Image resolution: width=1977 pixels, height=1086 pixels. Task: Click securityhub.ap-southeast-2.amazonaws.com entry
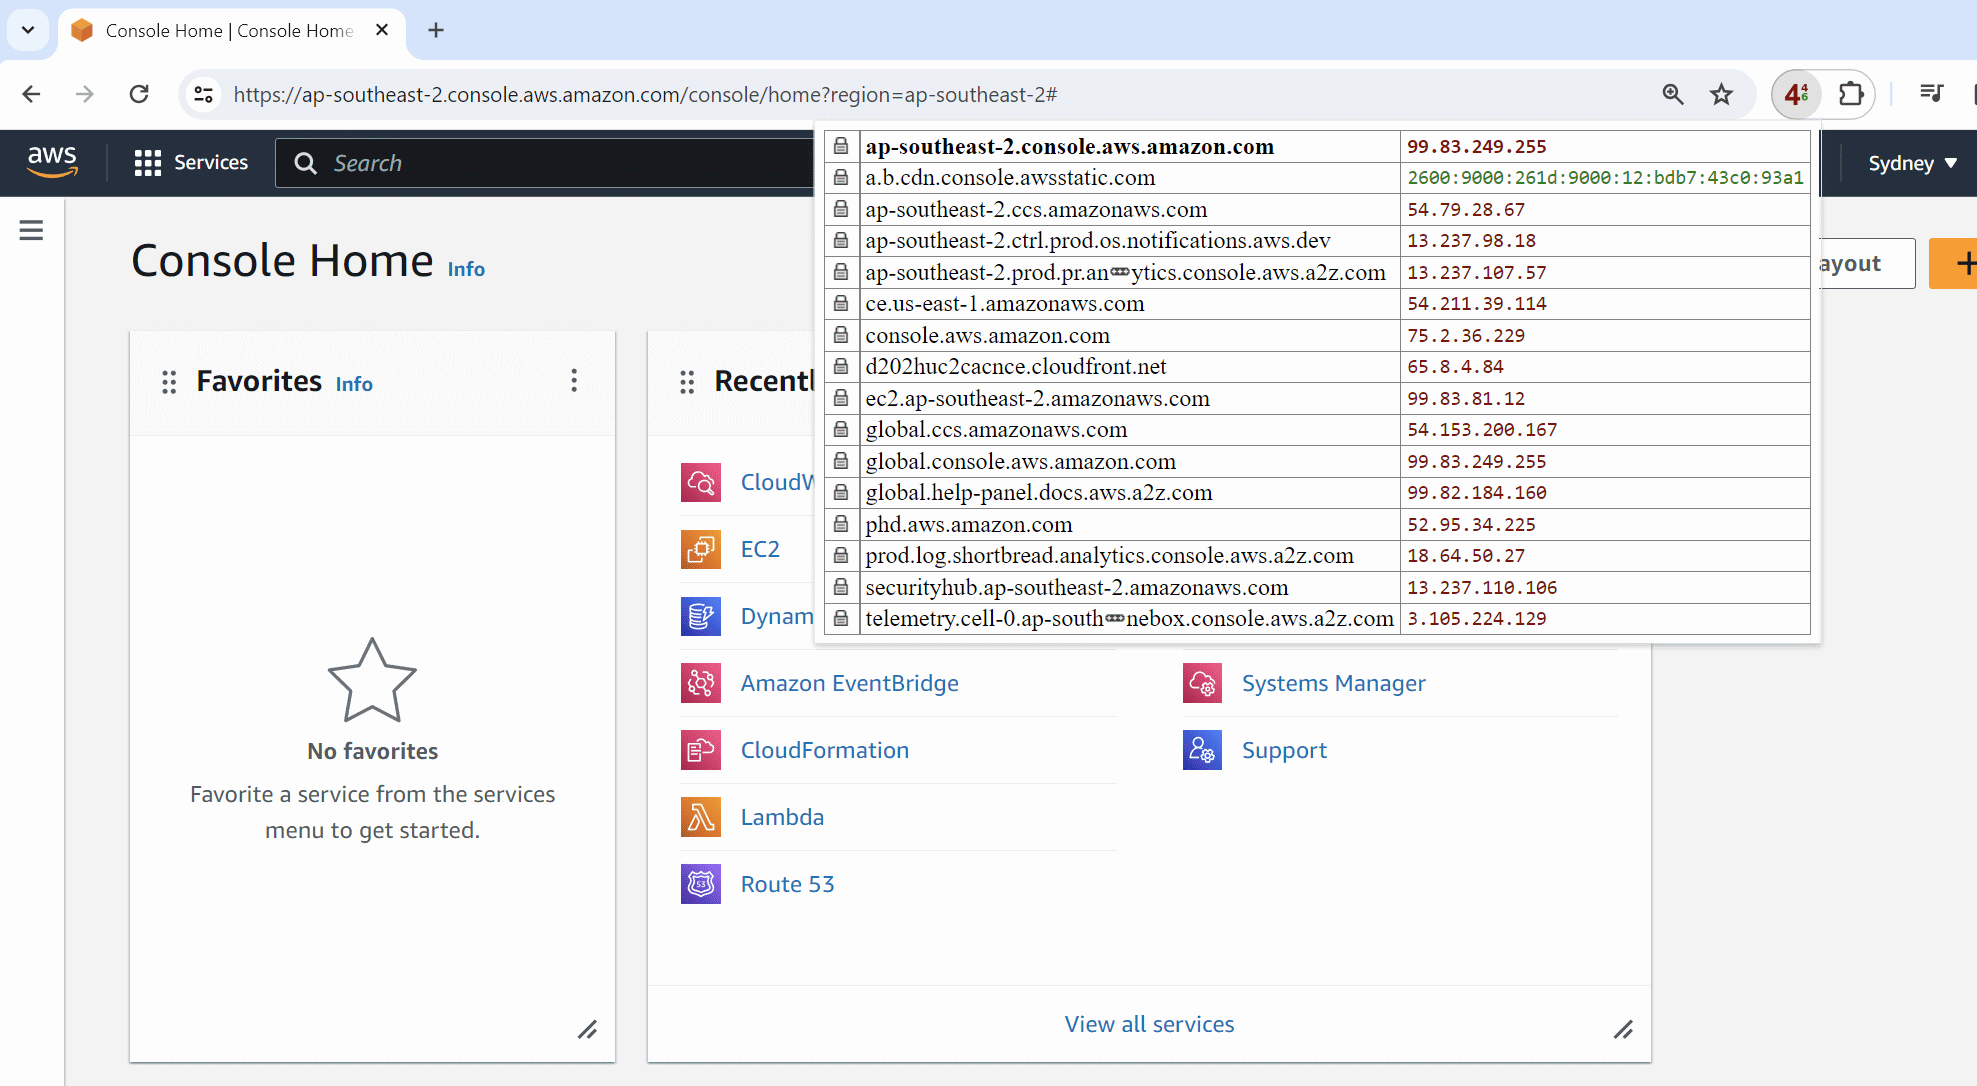(1077, 587)
